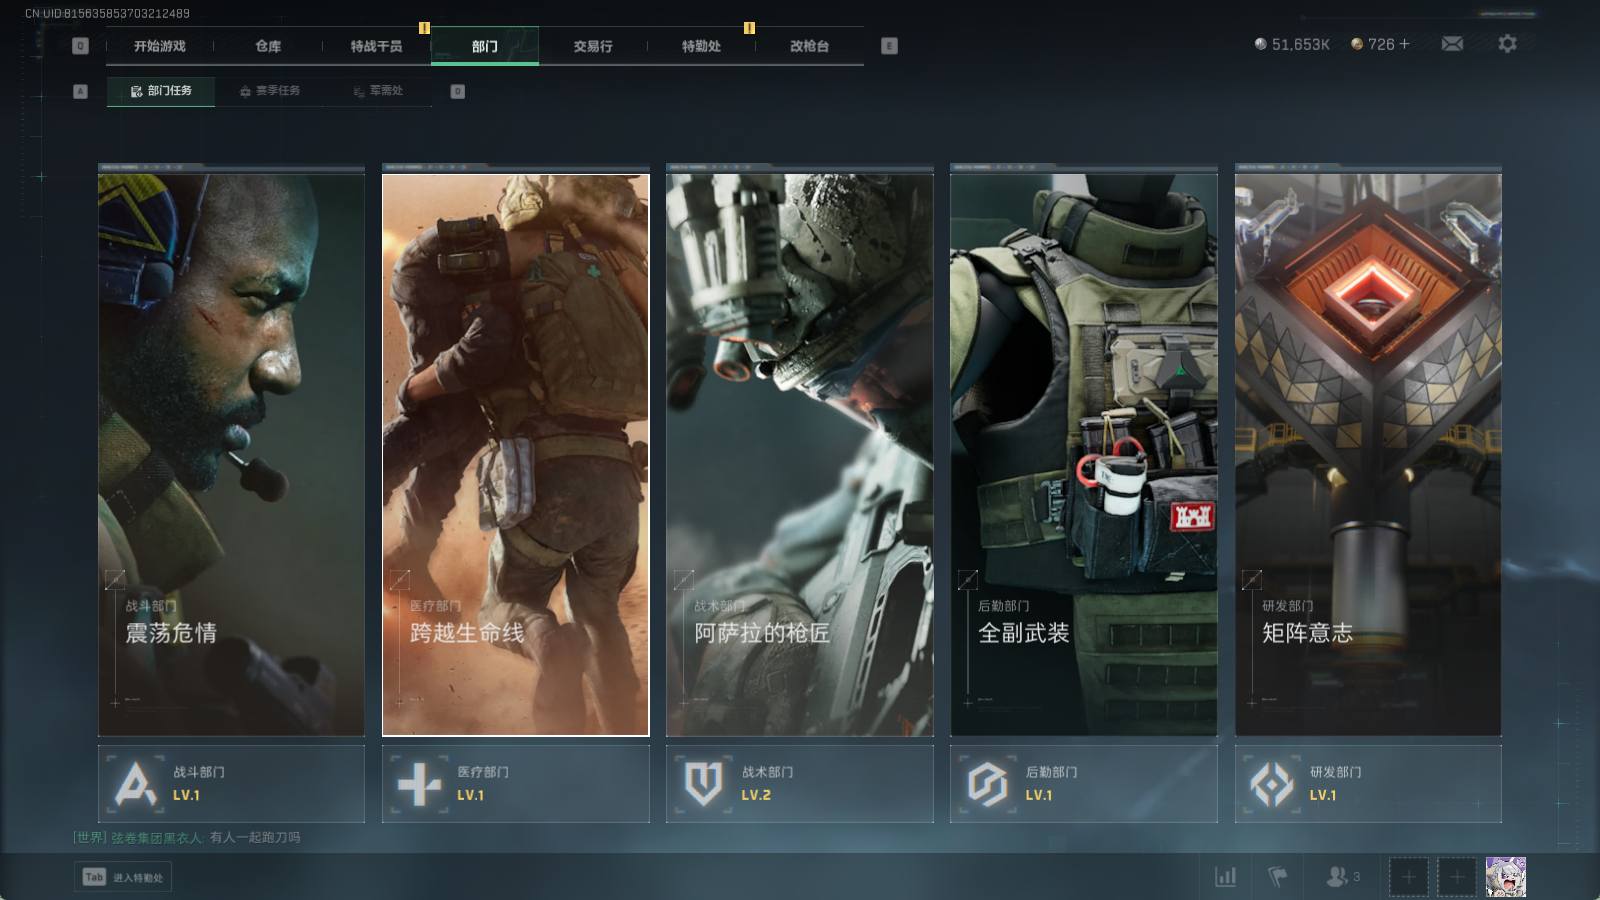Click the empty squad slot nearest friends icon

[1408, 877]
